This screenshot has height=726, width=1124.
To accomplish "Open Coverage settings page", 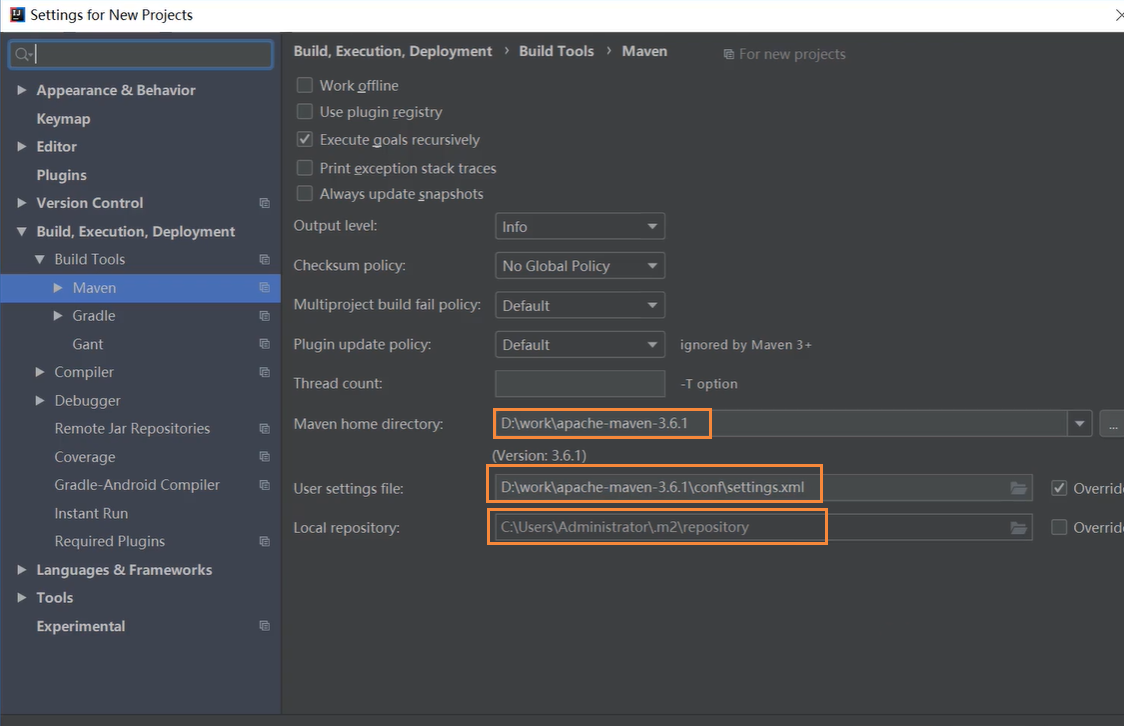I will pyautogui.click(x=85, y=457).
